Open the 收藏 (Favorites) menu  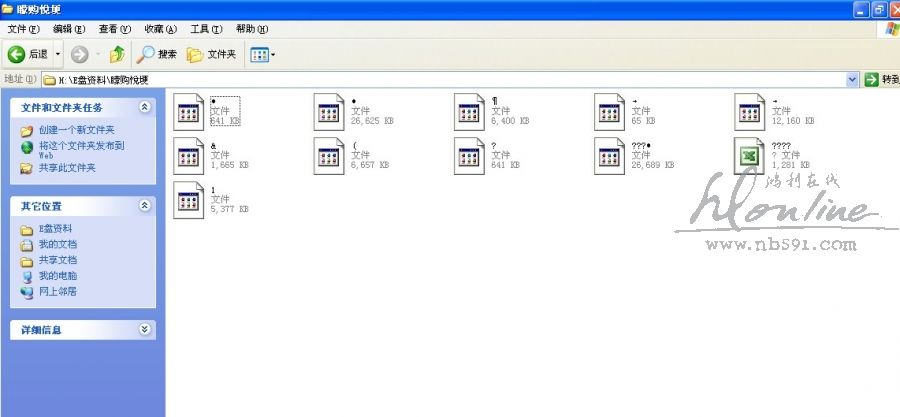[160, 29]
